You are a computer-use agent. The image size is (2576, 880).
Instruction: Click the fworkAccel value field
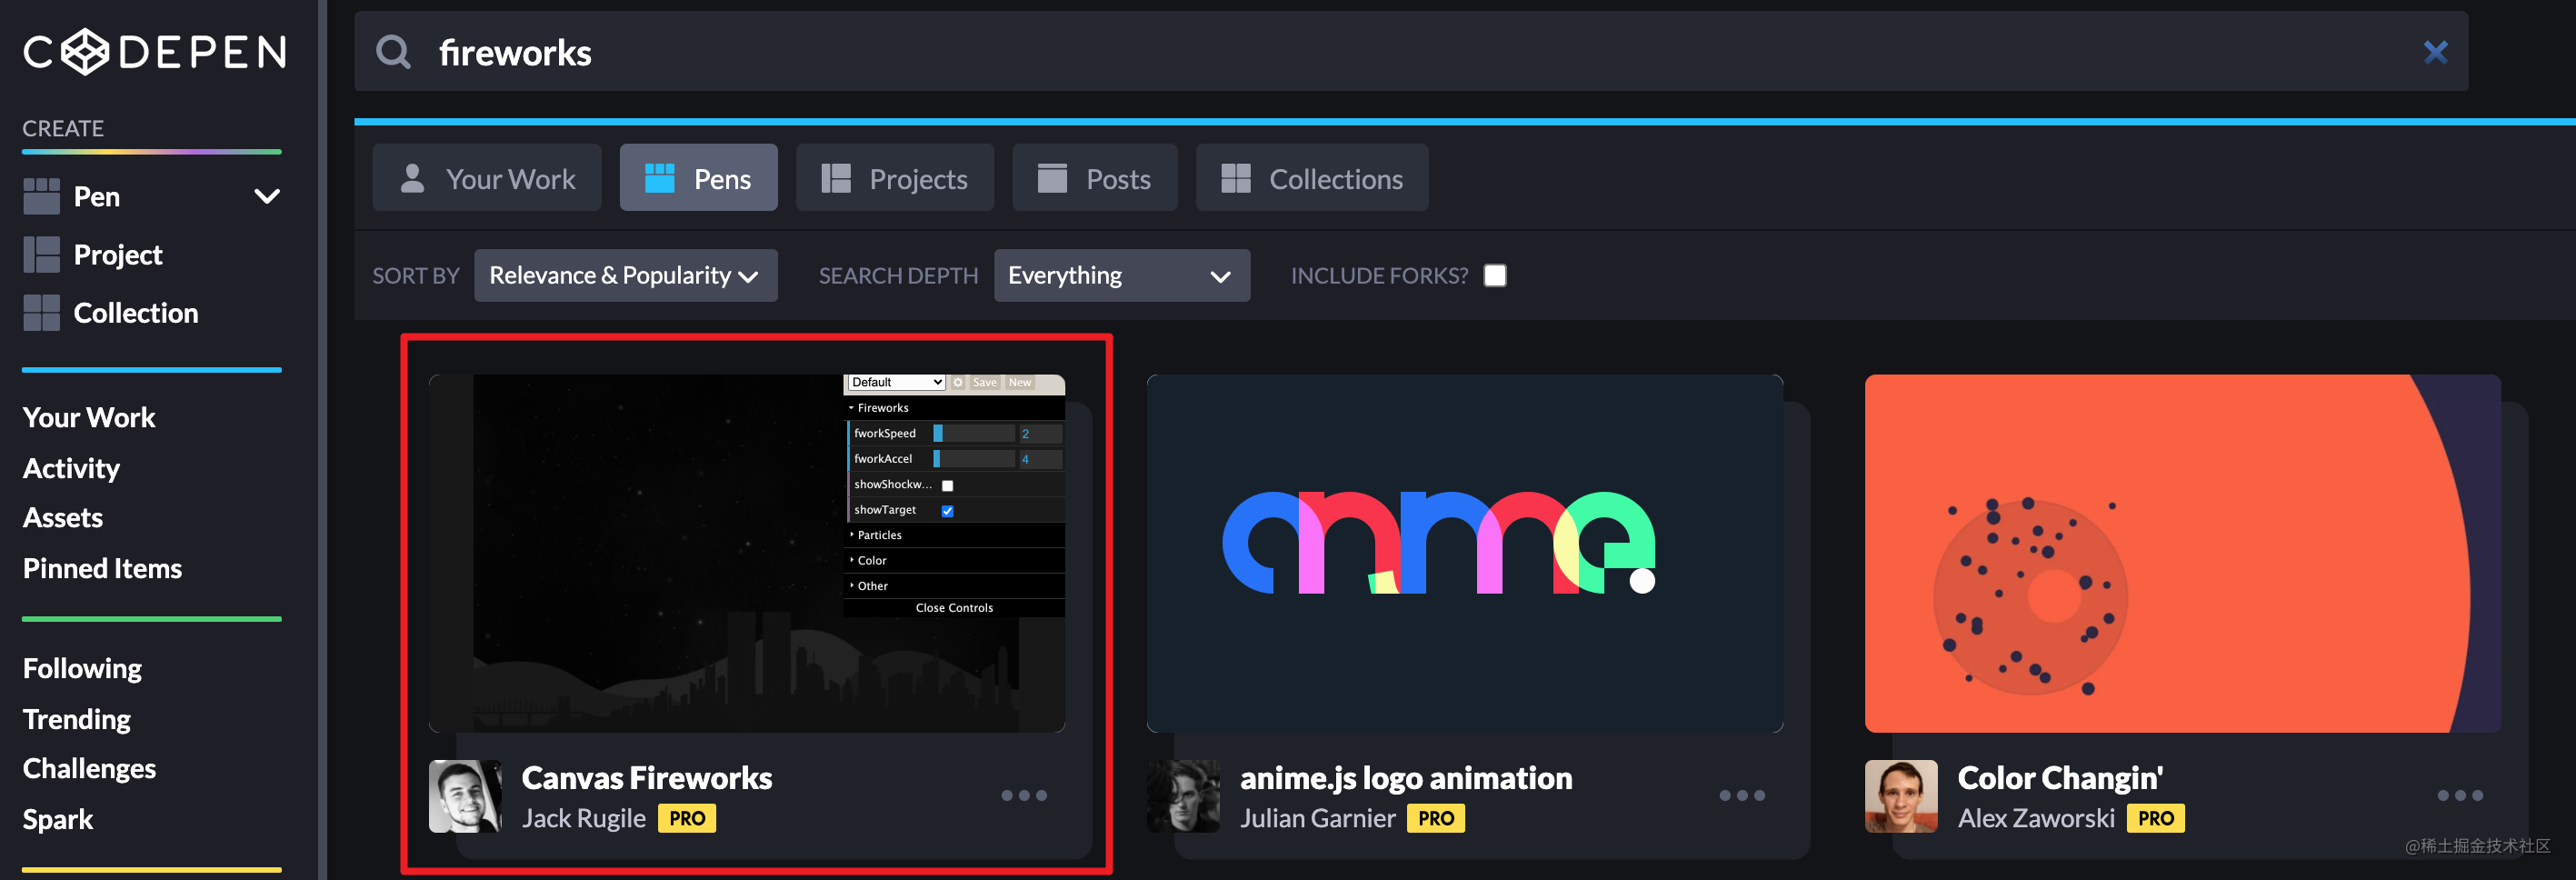pyautogui.click(x=1039, y=459)
